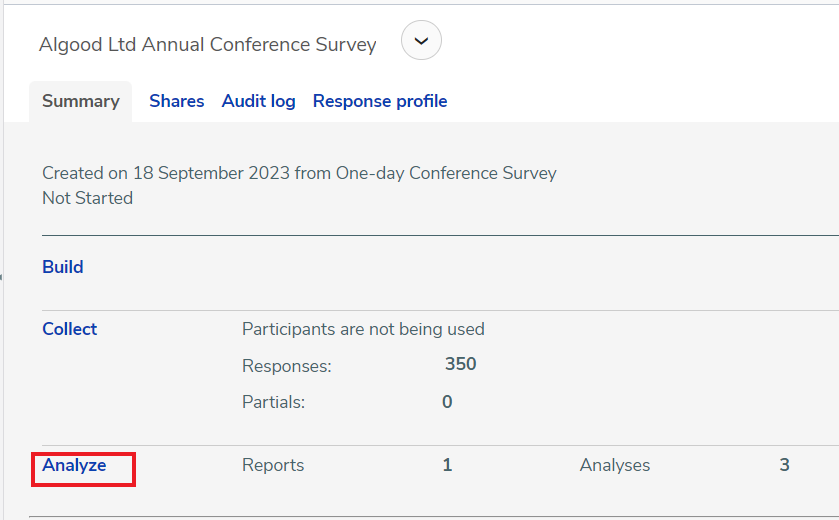Screen dimensions: 839x520
Task: Go to the Collect section link
Action: 70,328
